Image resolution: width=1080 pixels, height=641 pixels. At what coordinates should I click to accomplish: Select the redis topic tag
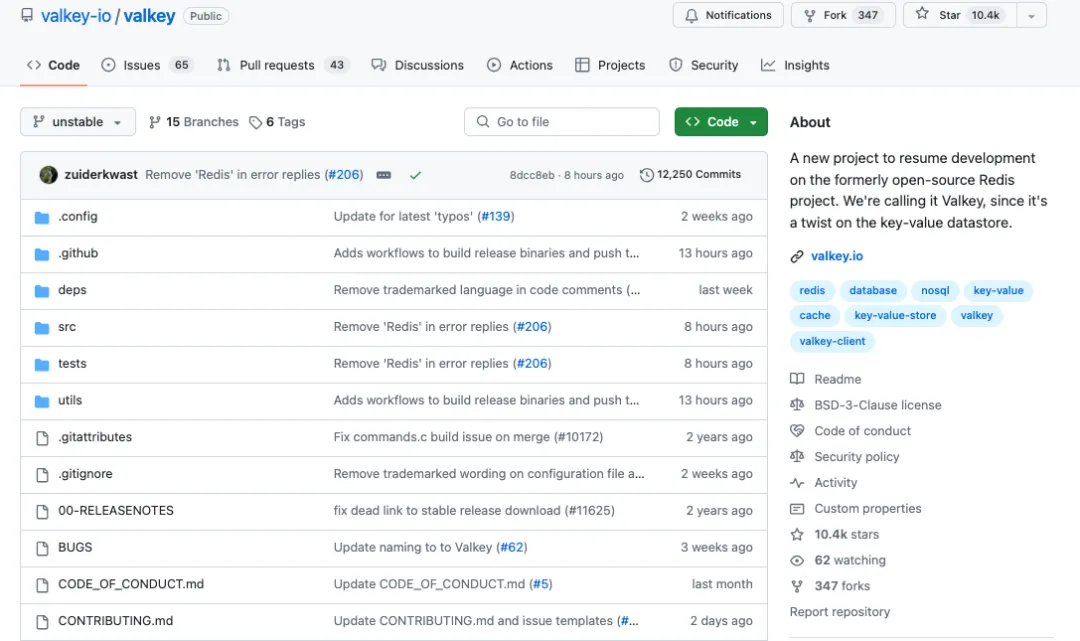point(812,290)
